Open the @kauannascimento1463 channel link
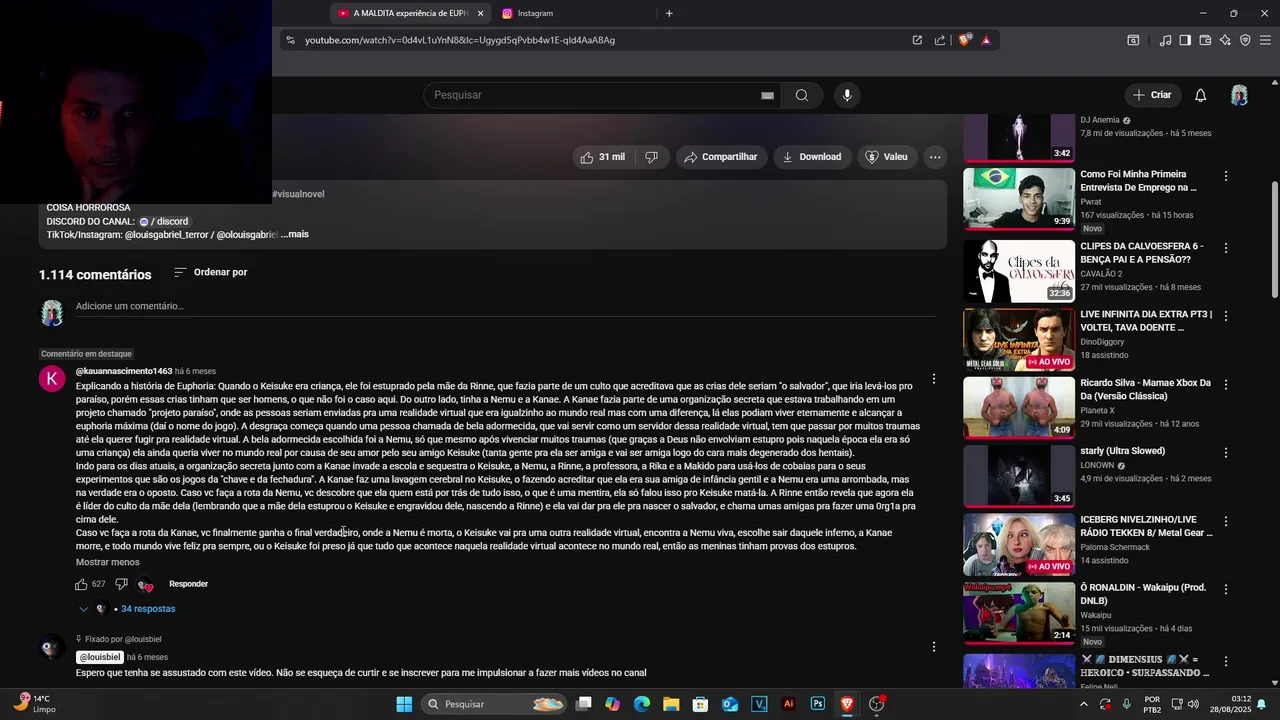 pyautogui.click(x=124, y=371)
